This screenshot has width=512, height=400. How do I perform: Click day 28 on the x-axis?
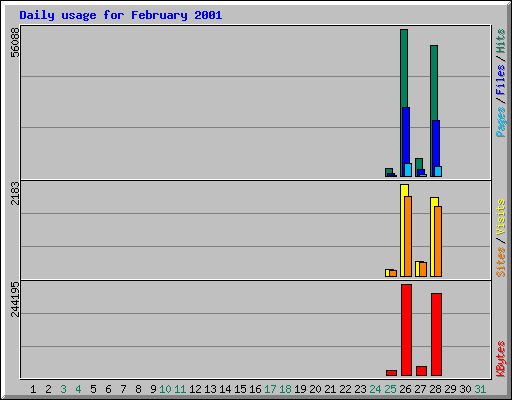coord(435,389)
